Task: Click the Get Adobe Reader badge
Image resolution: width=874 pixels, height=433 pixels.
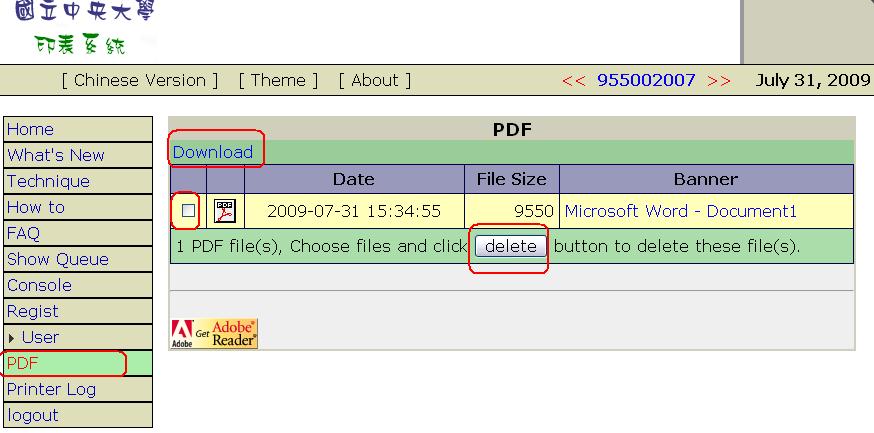Action: point(214,334)
